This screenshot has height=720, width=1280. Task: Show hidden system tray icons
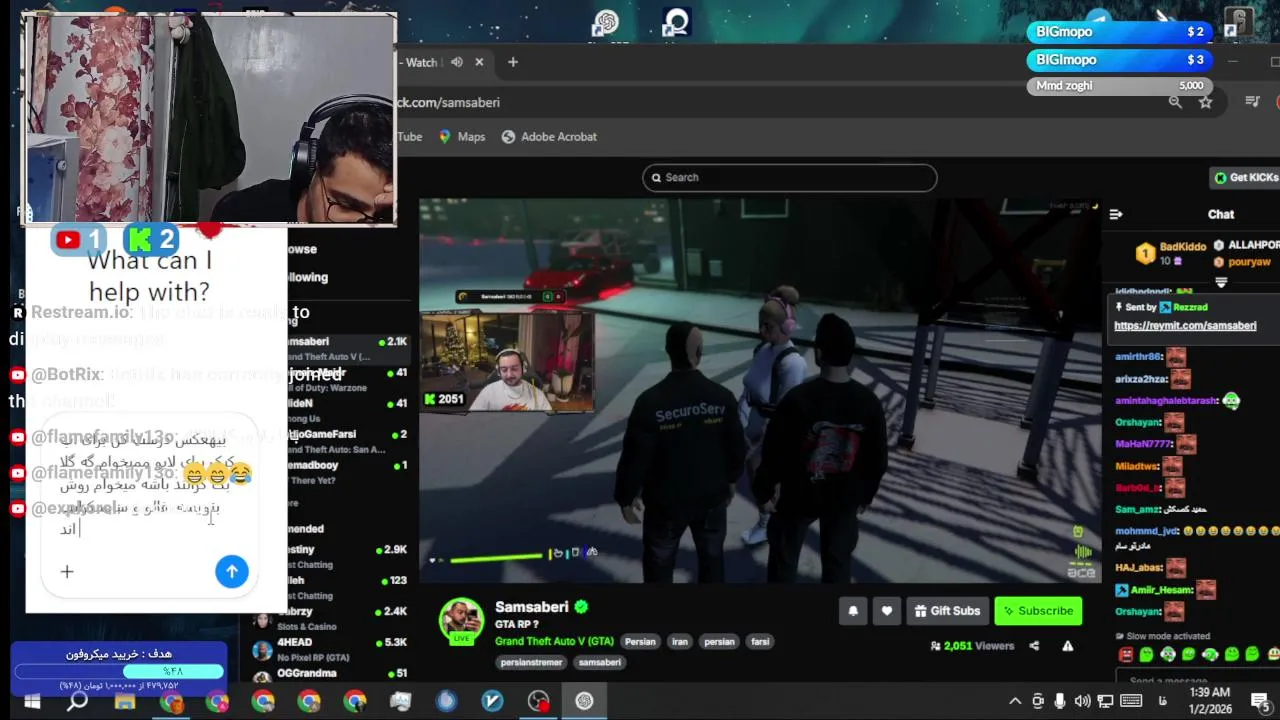coord(1015,701)
